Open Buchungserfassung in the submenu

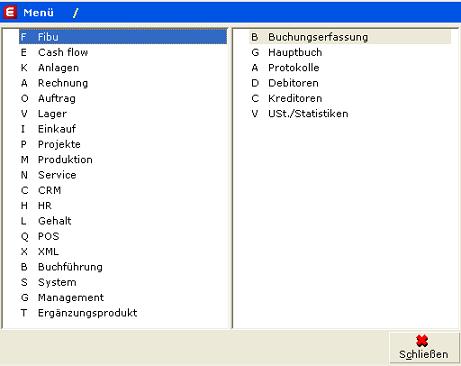point(350,37)
